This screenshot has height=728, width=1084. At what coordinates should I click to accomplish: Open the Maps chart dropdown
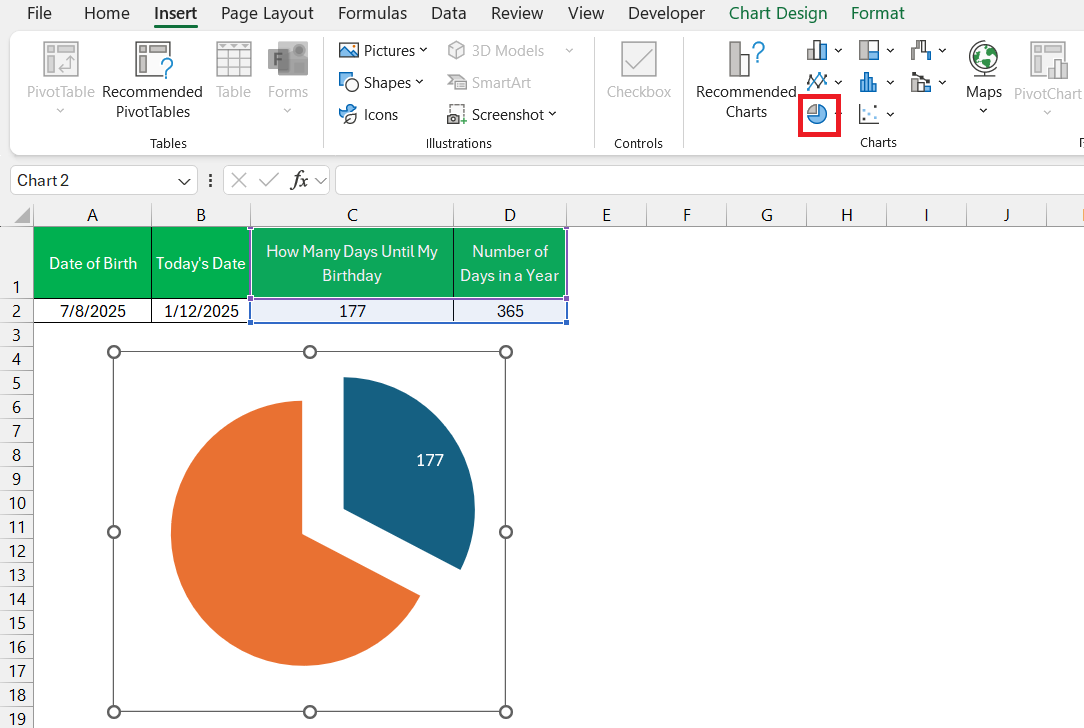tap(983, 79)
